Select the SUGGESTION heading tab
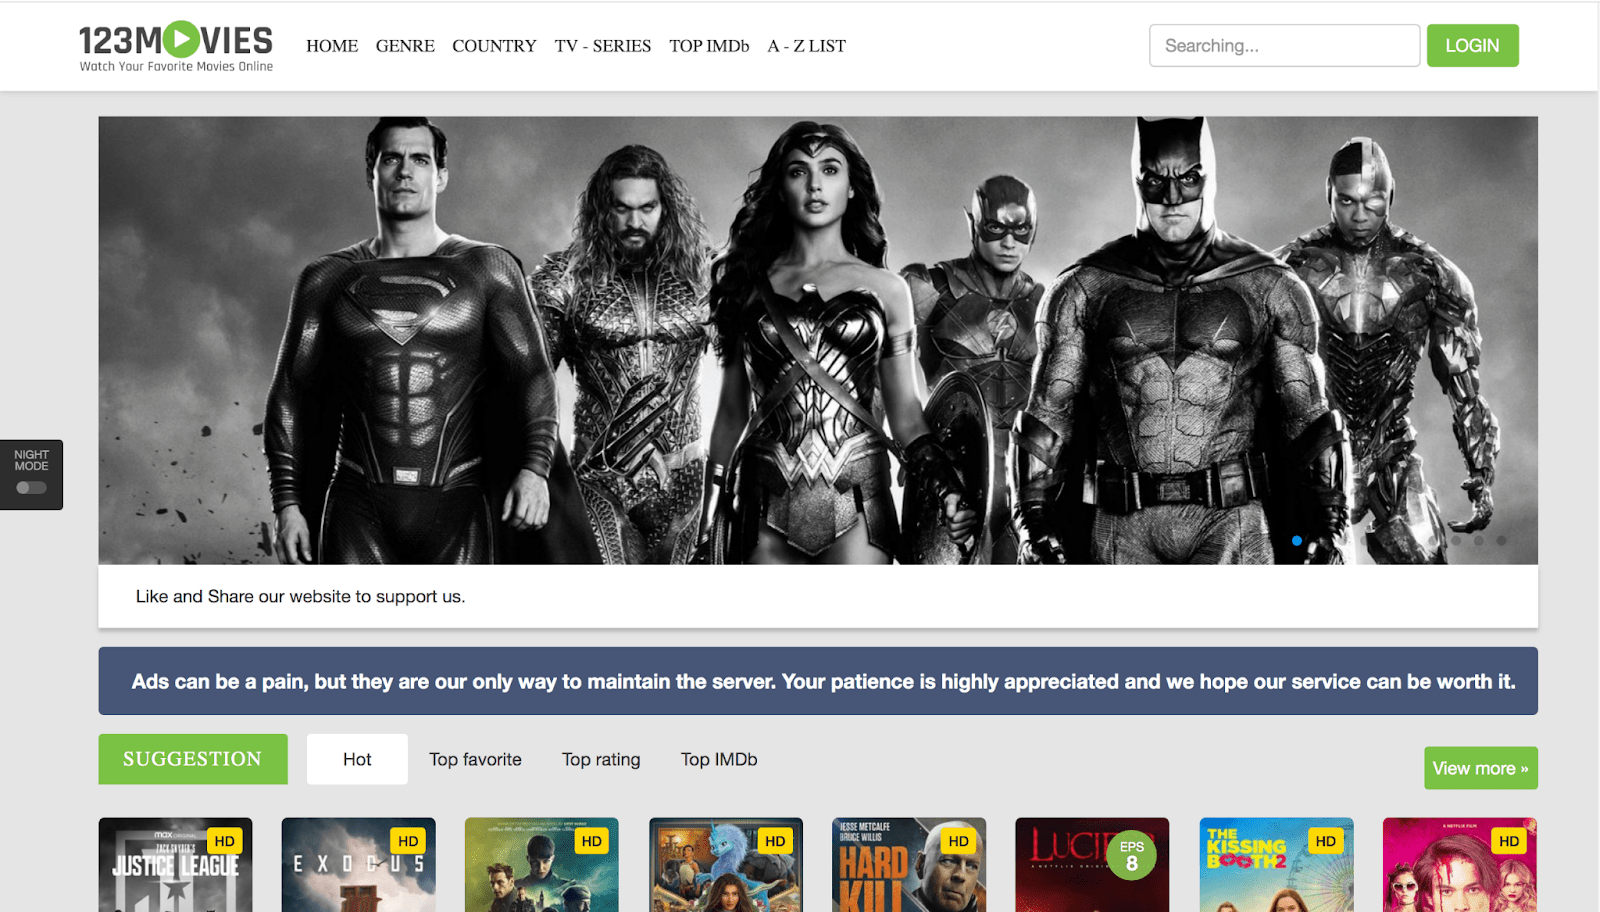This screenshot has height=912, width=1600. pyautogui.click(x=193, y=759)
